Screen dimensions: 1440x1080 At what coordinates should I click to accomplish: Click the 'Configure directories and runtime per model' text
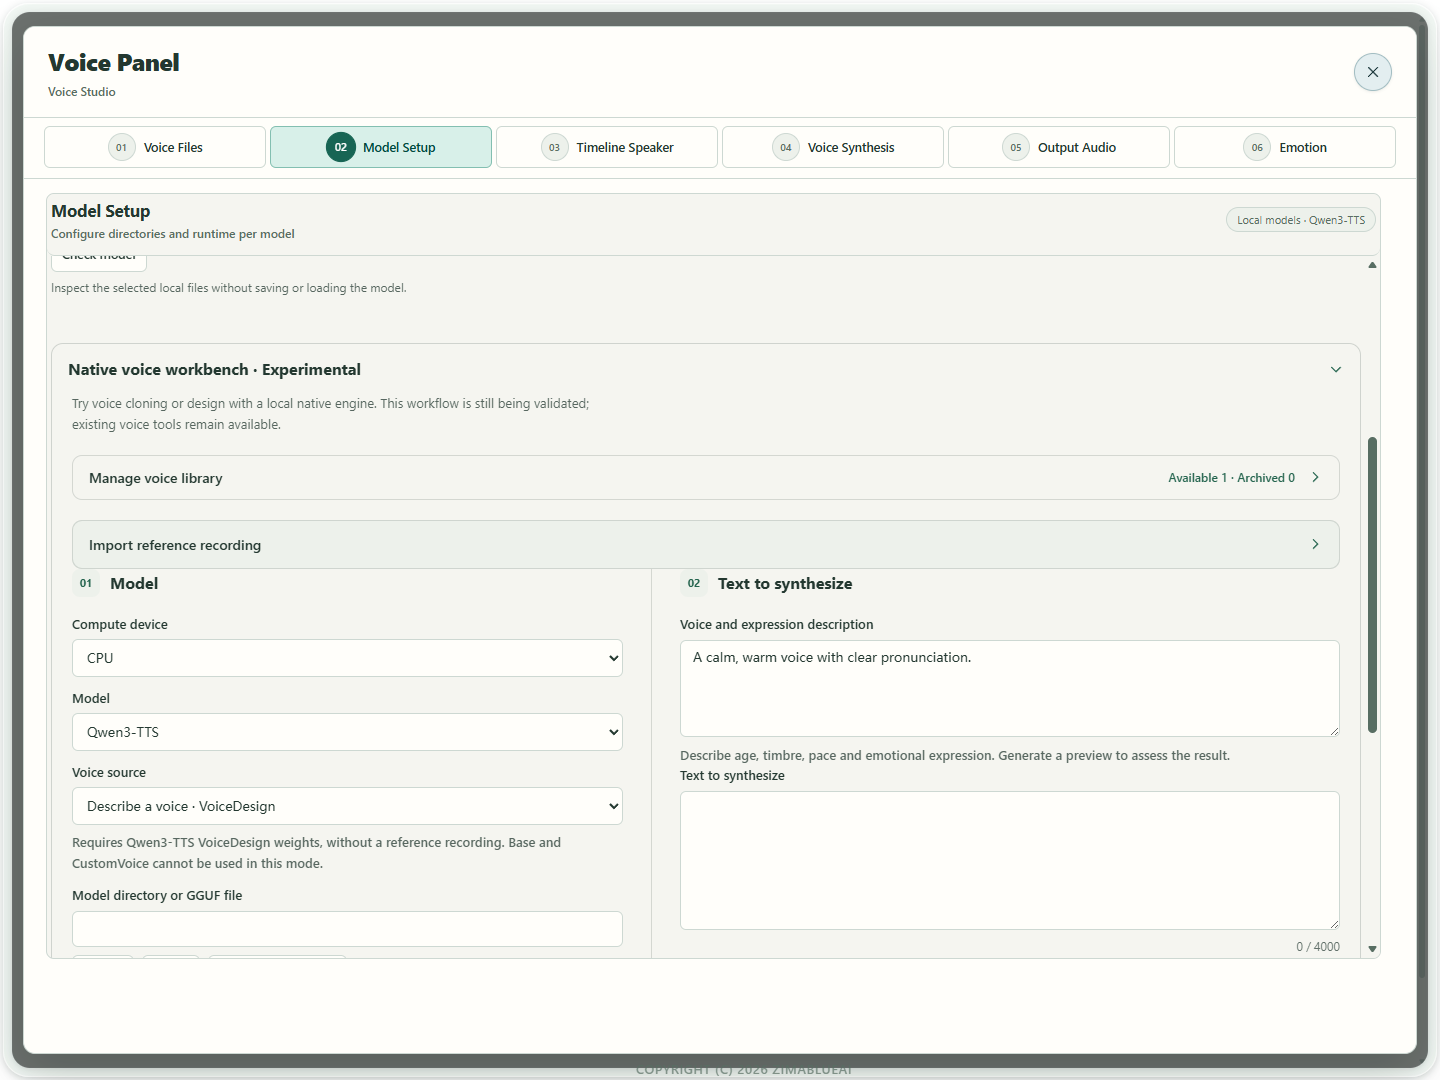coord(173,234)
